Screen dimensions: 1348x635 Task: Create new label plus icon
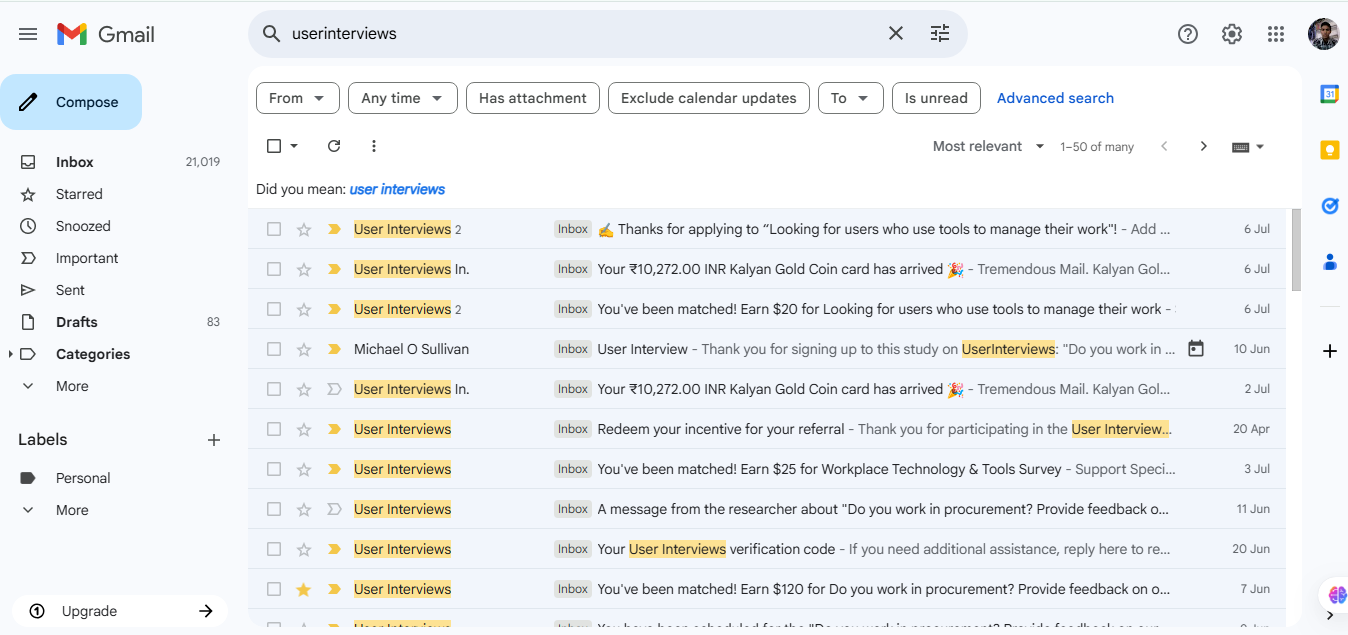(x=214, y=440)
